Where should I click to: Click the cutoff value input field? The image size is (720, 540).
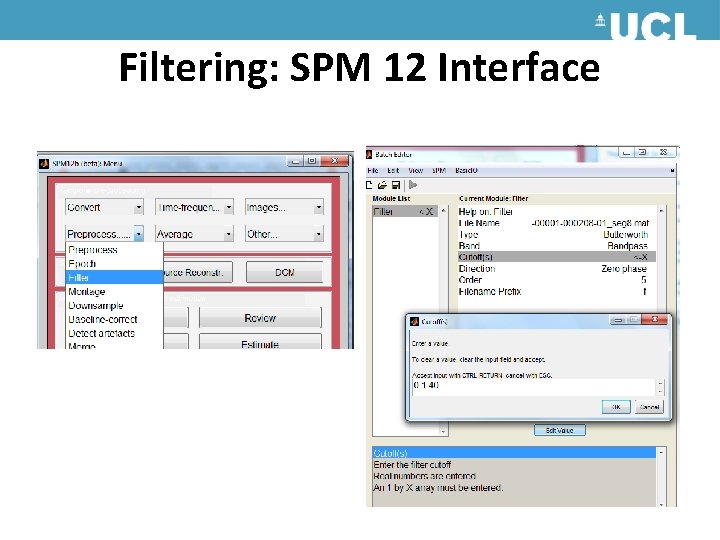tap(534, 387)
